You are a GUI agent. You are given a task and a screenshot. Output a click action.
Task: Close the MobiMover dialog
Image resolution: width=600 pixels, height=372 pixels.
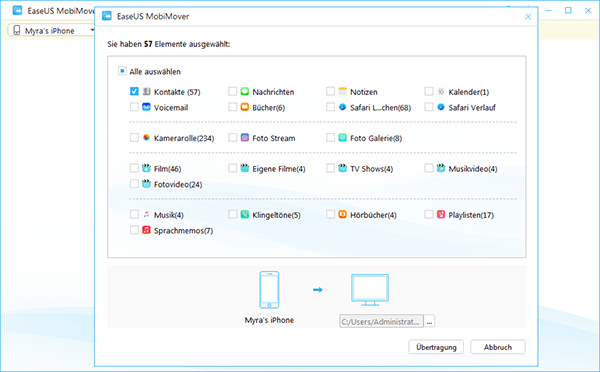[528, 16]
